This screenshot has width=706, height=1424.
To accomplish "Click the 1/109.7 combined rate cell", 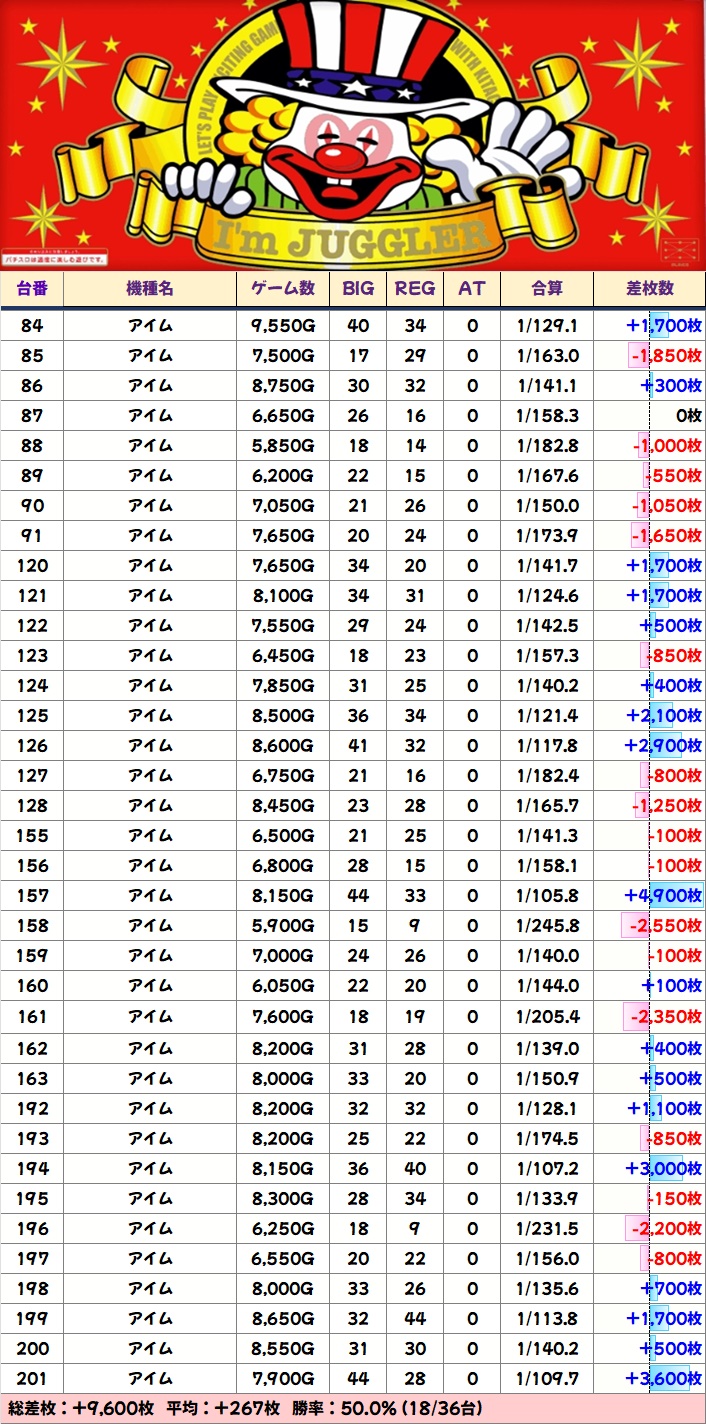I will [547, 1378].
